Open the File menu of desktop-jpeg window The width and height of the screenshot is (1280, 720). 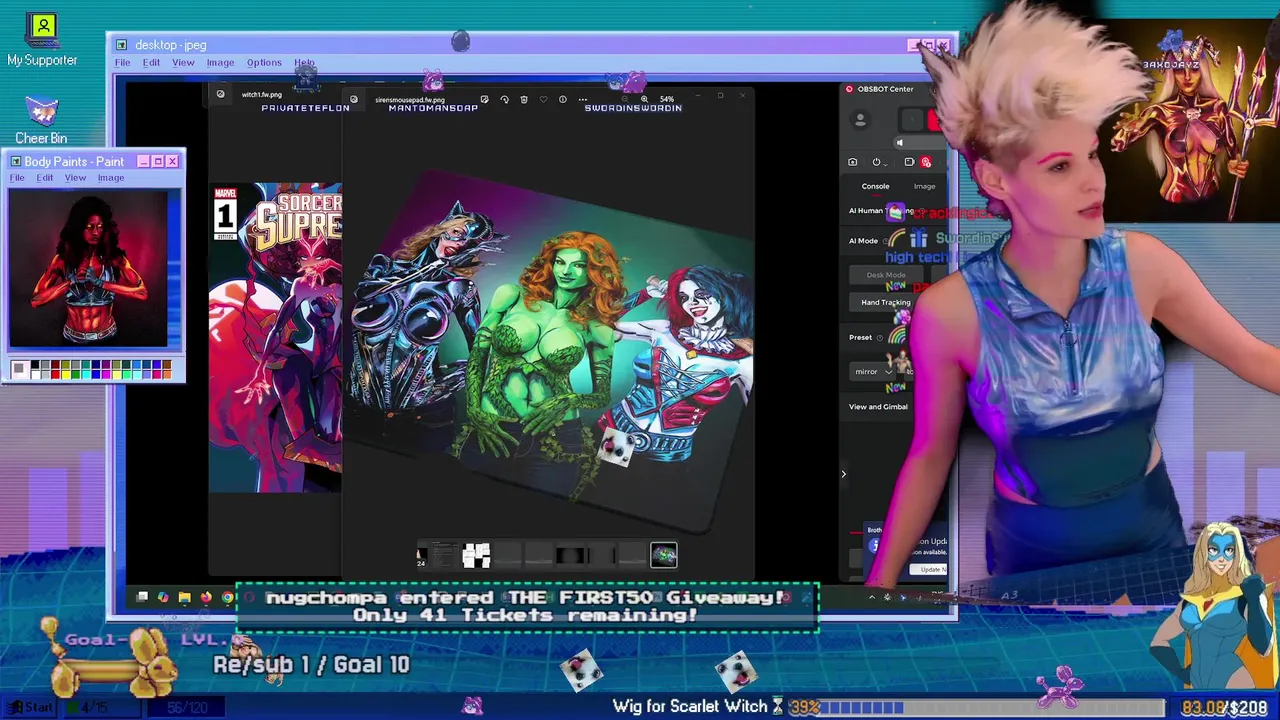click(122, 62)
